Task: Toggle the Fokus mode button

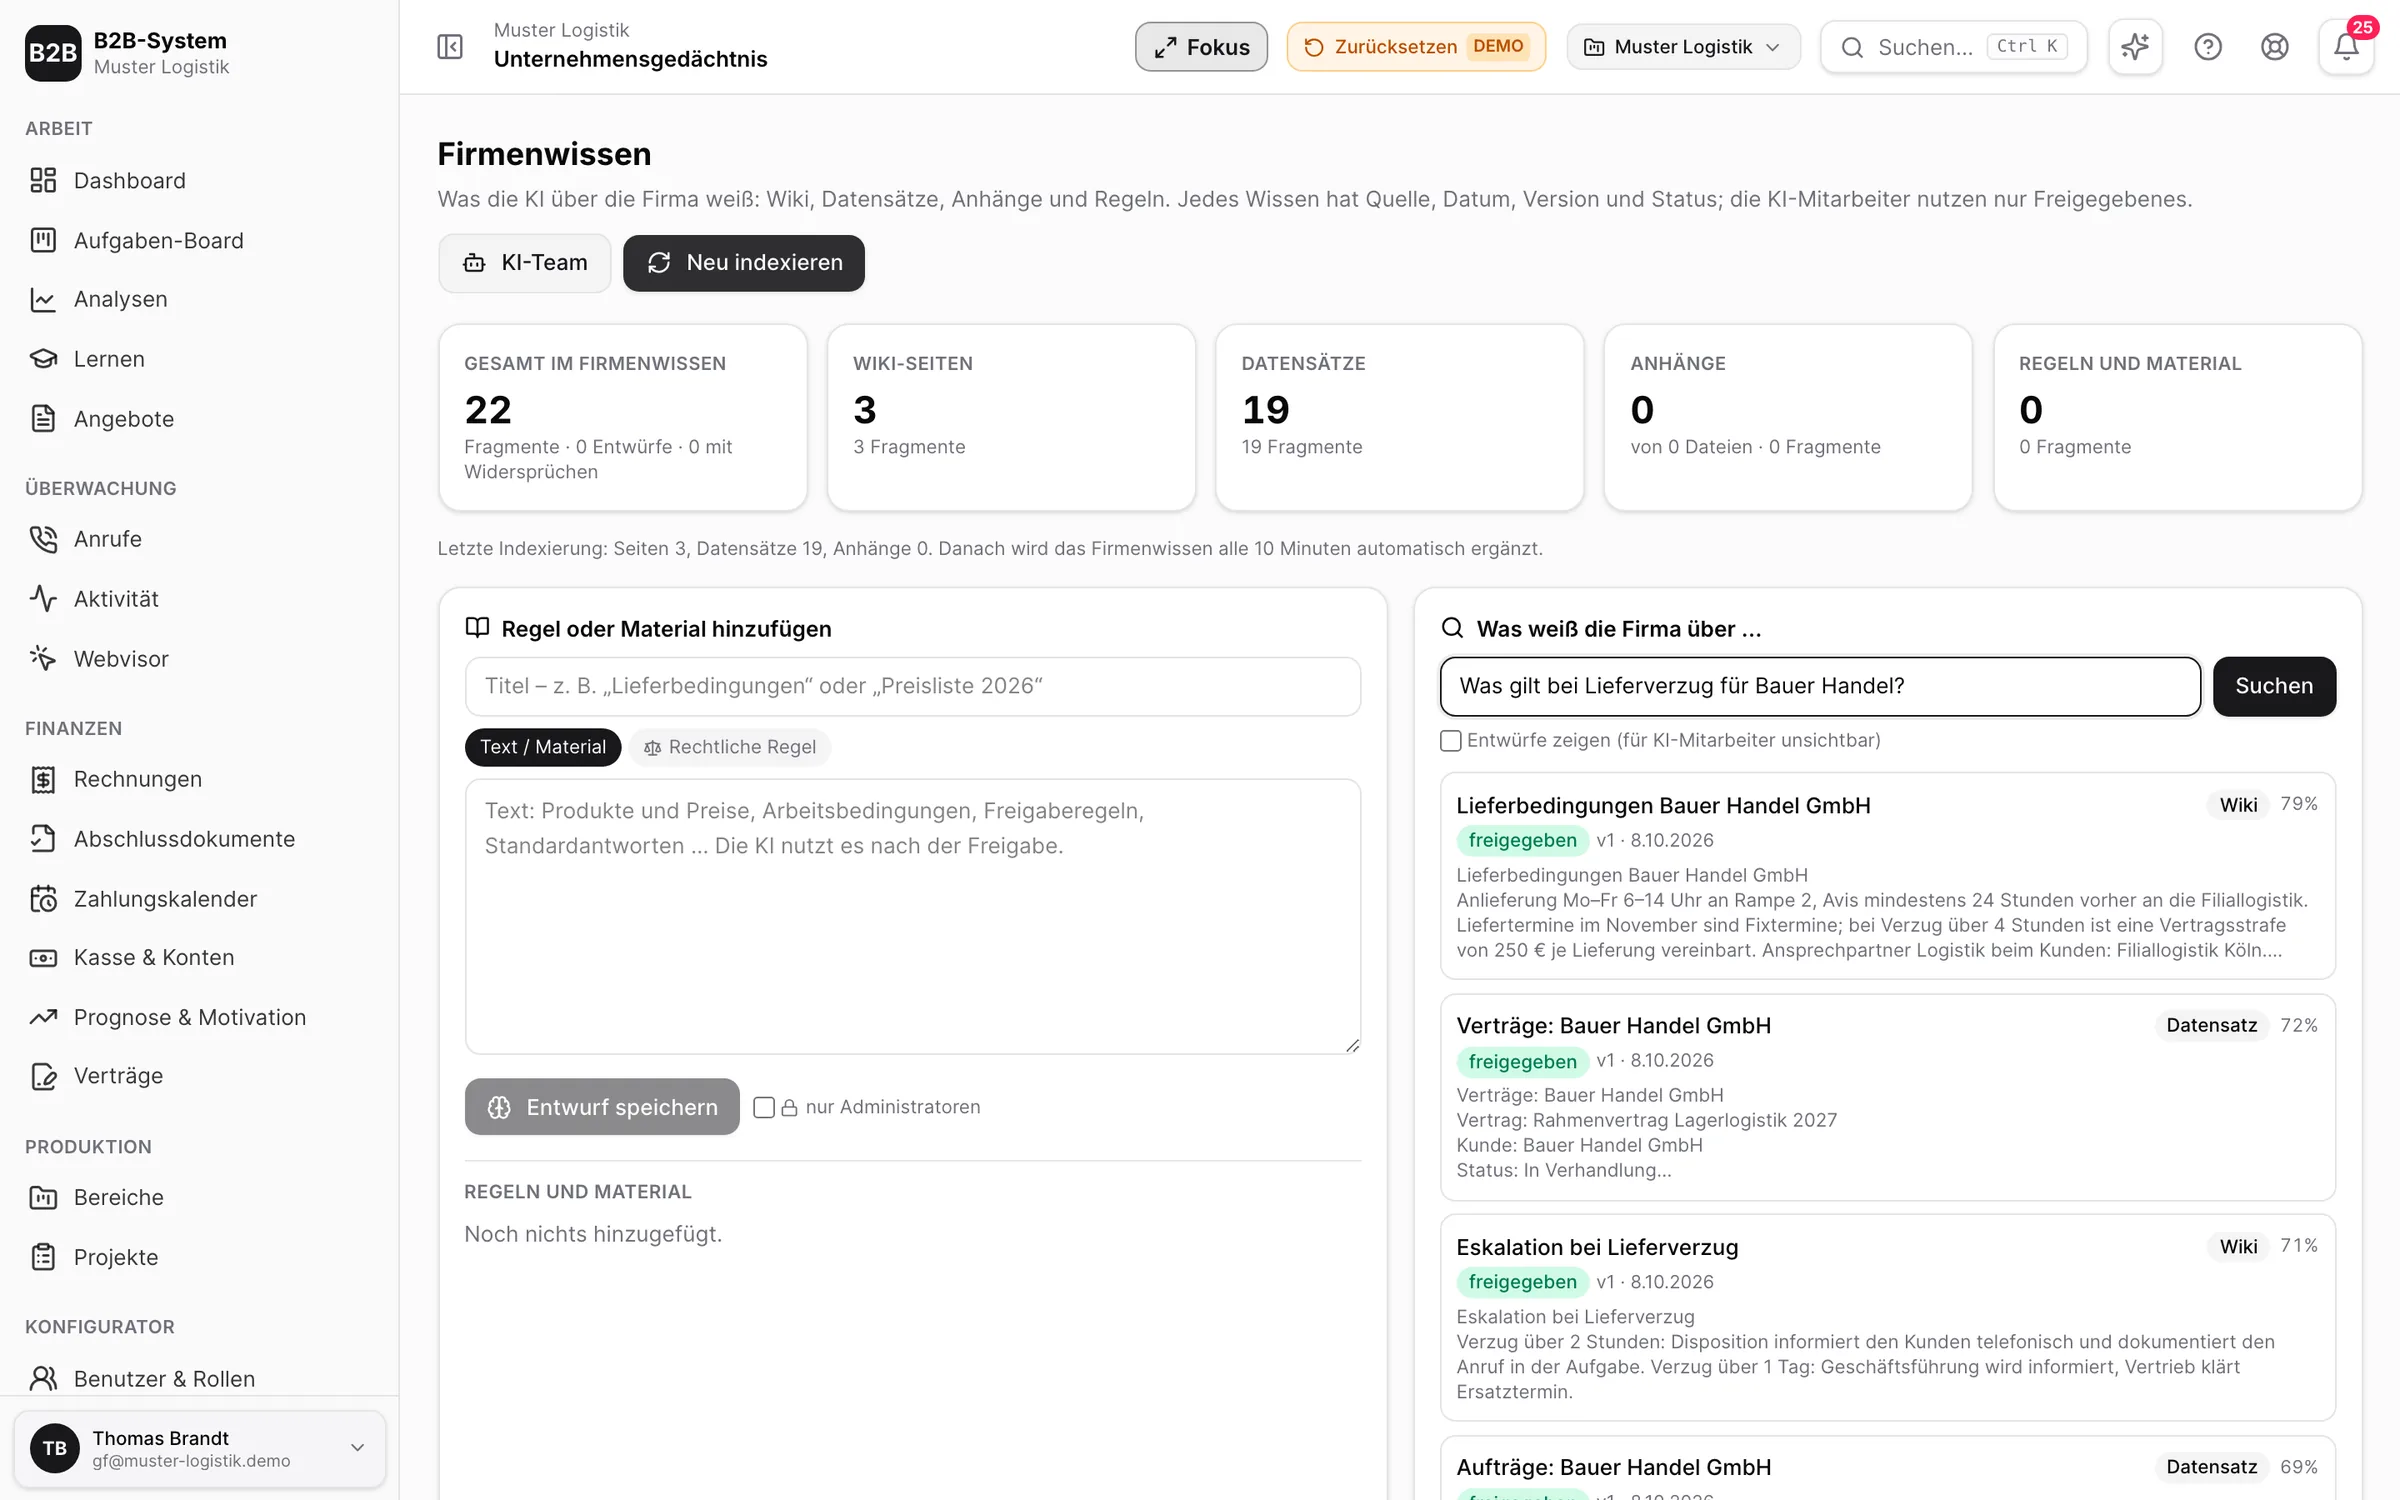Action: (1201, 47)
